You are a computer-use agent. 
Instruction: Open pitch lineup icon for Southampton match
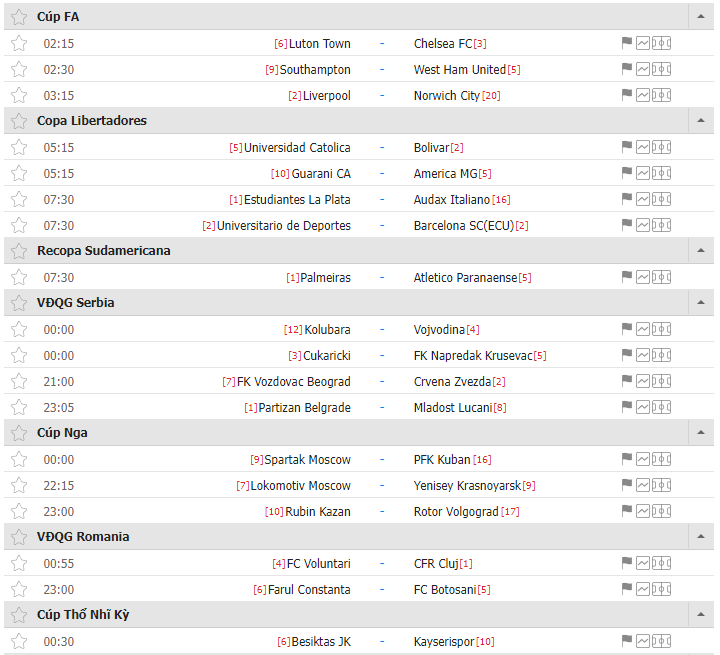pyautogui.click(x=662, y=69)
